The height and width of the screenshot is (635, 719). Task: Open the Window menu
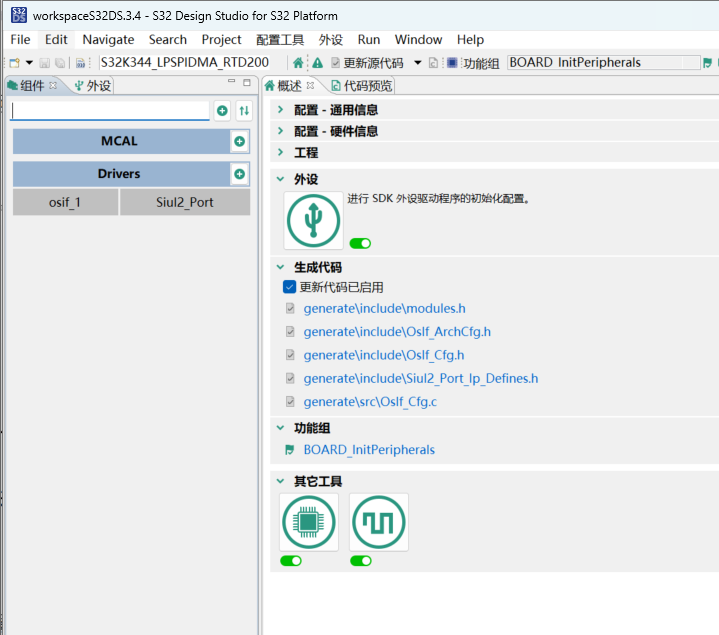[418, 40]
